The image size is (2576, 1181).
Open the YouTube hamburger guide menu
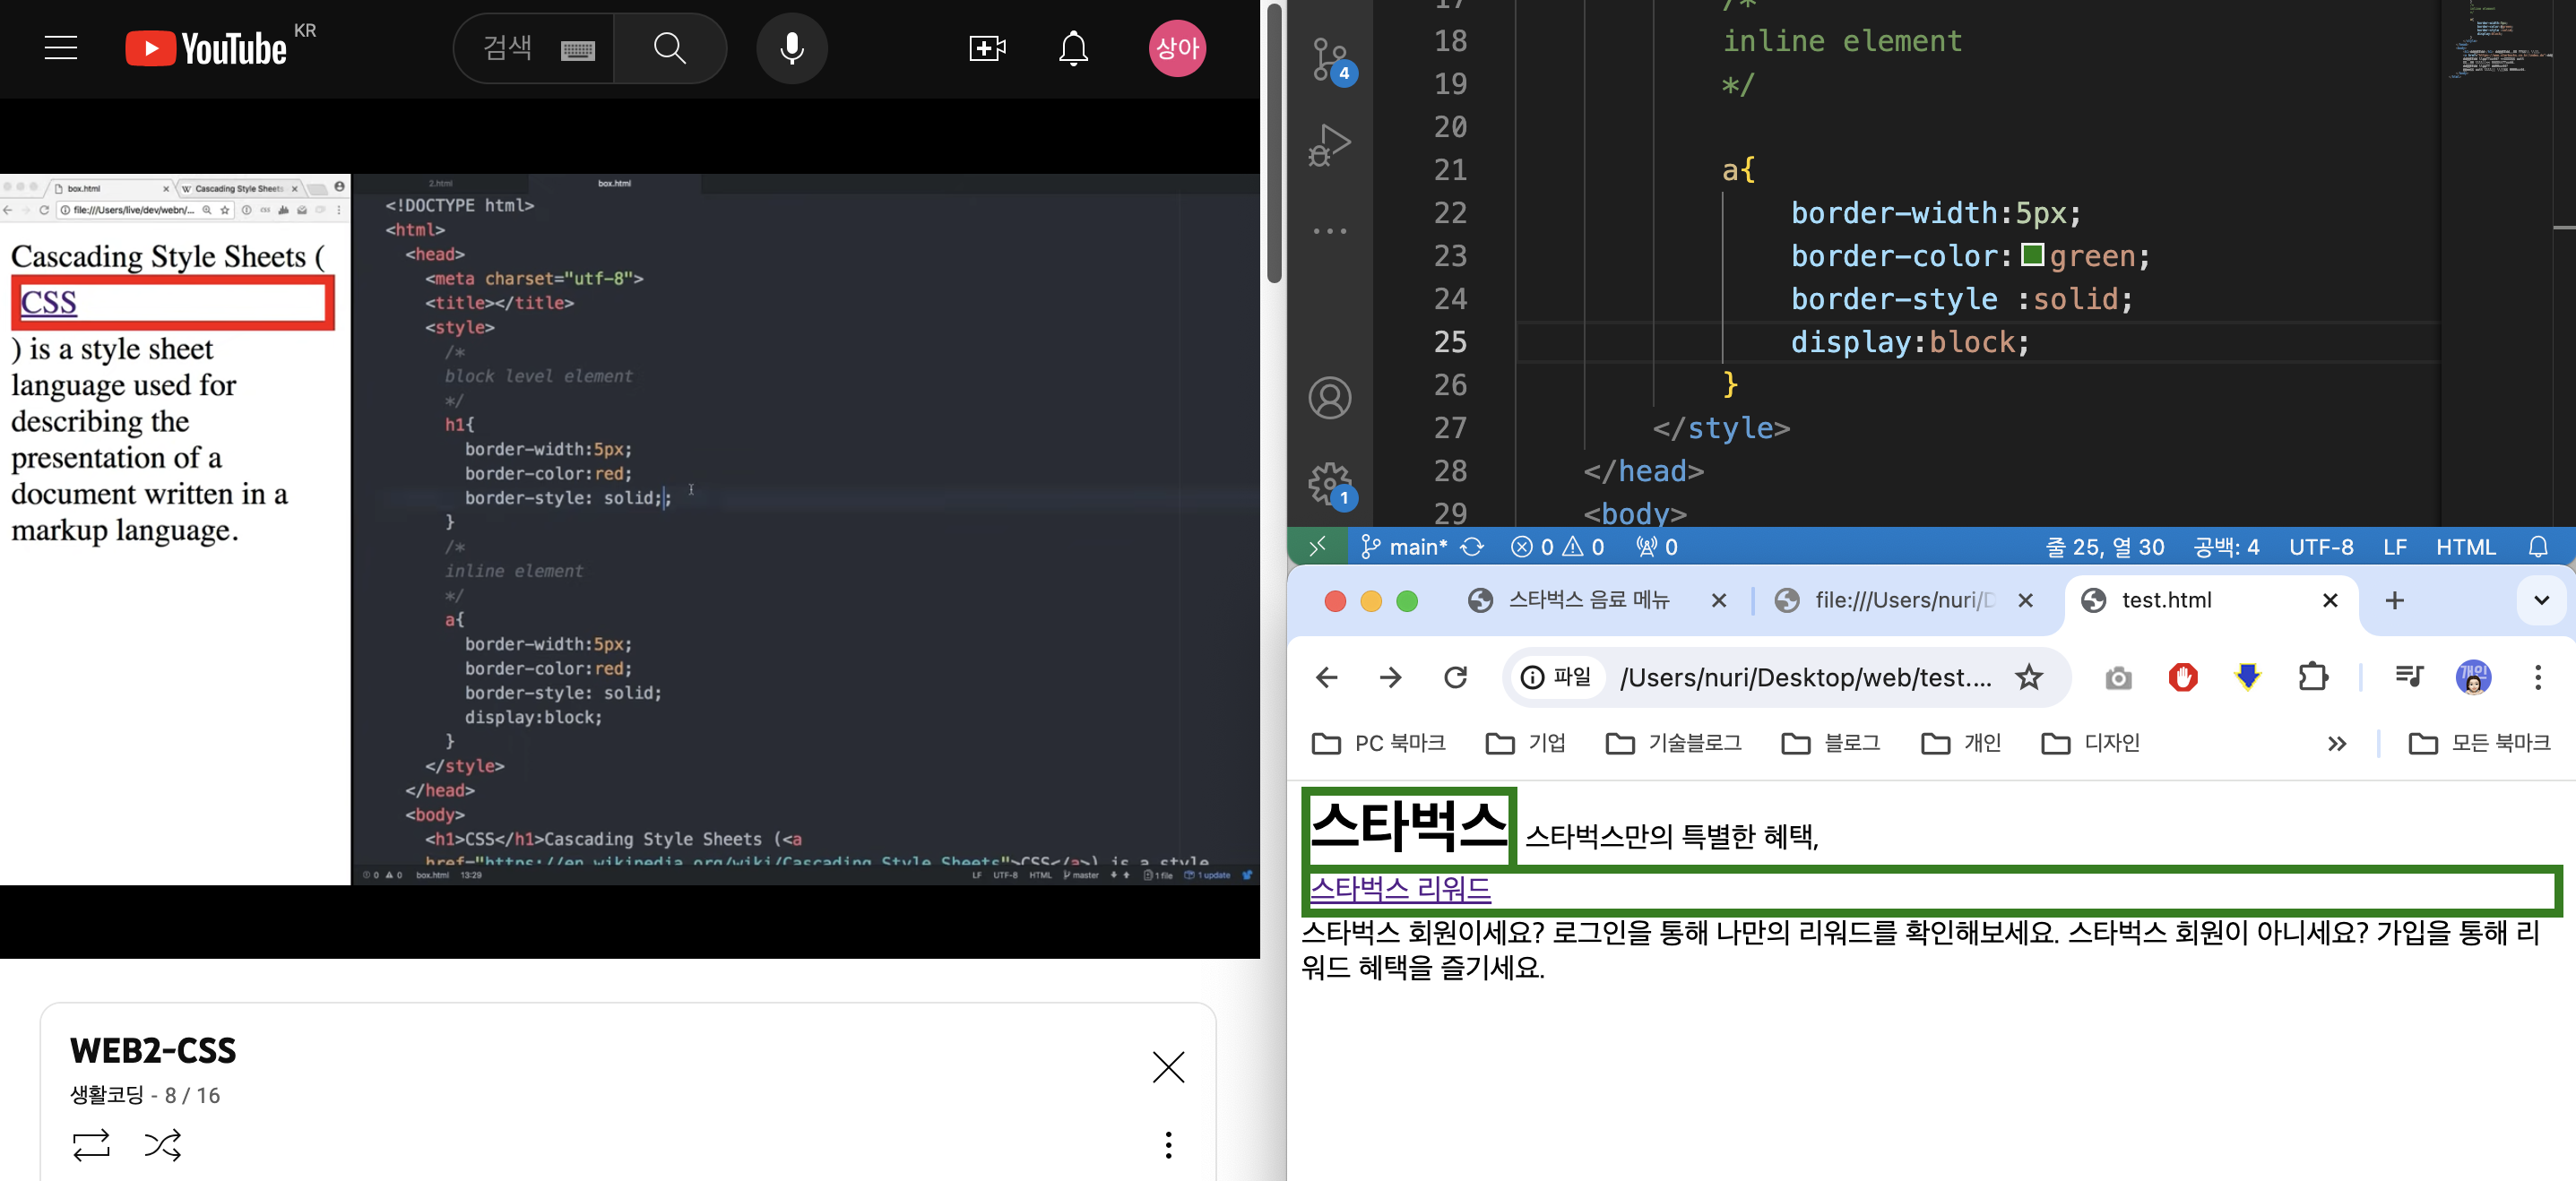61,48
